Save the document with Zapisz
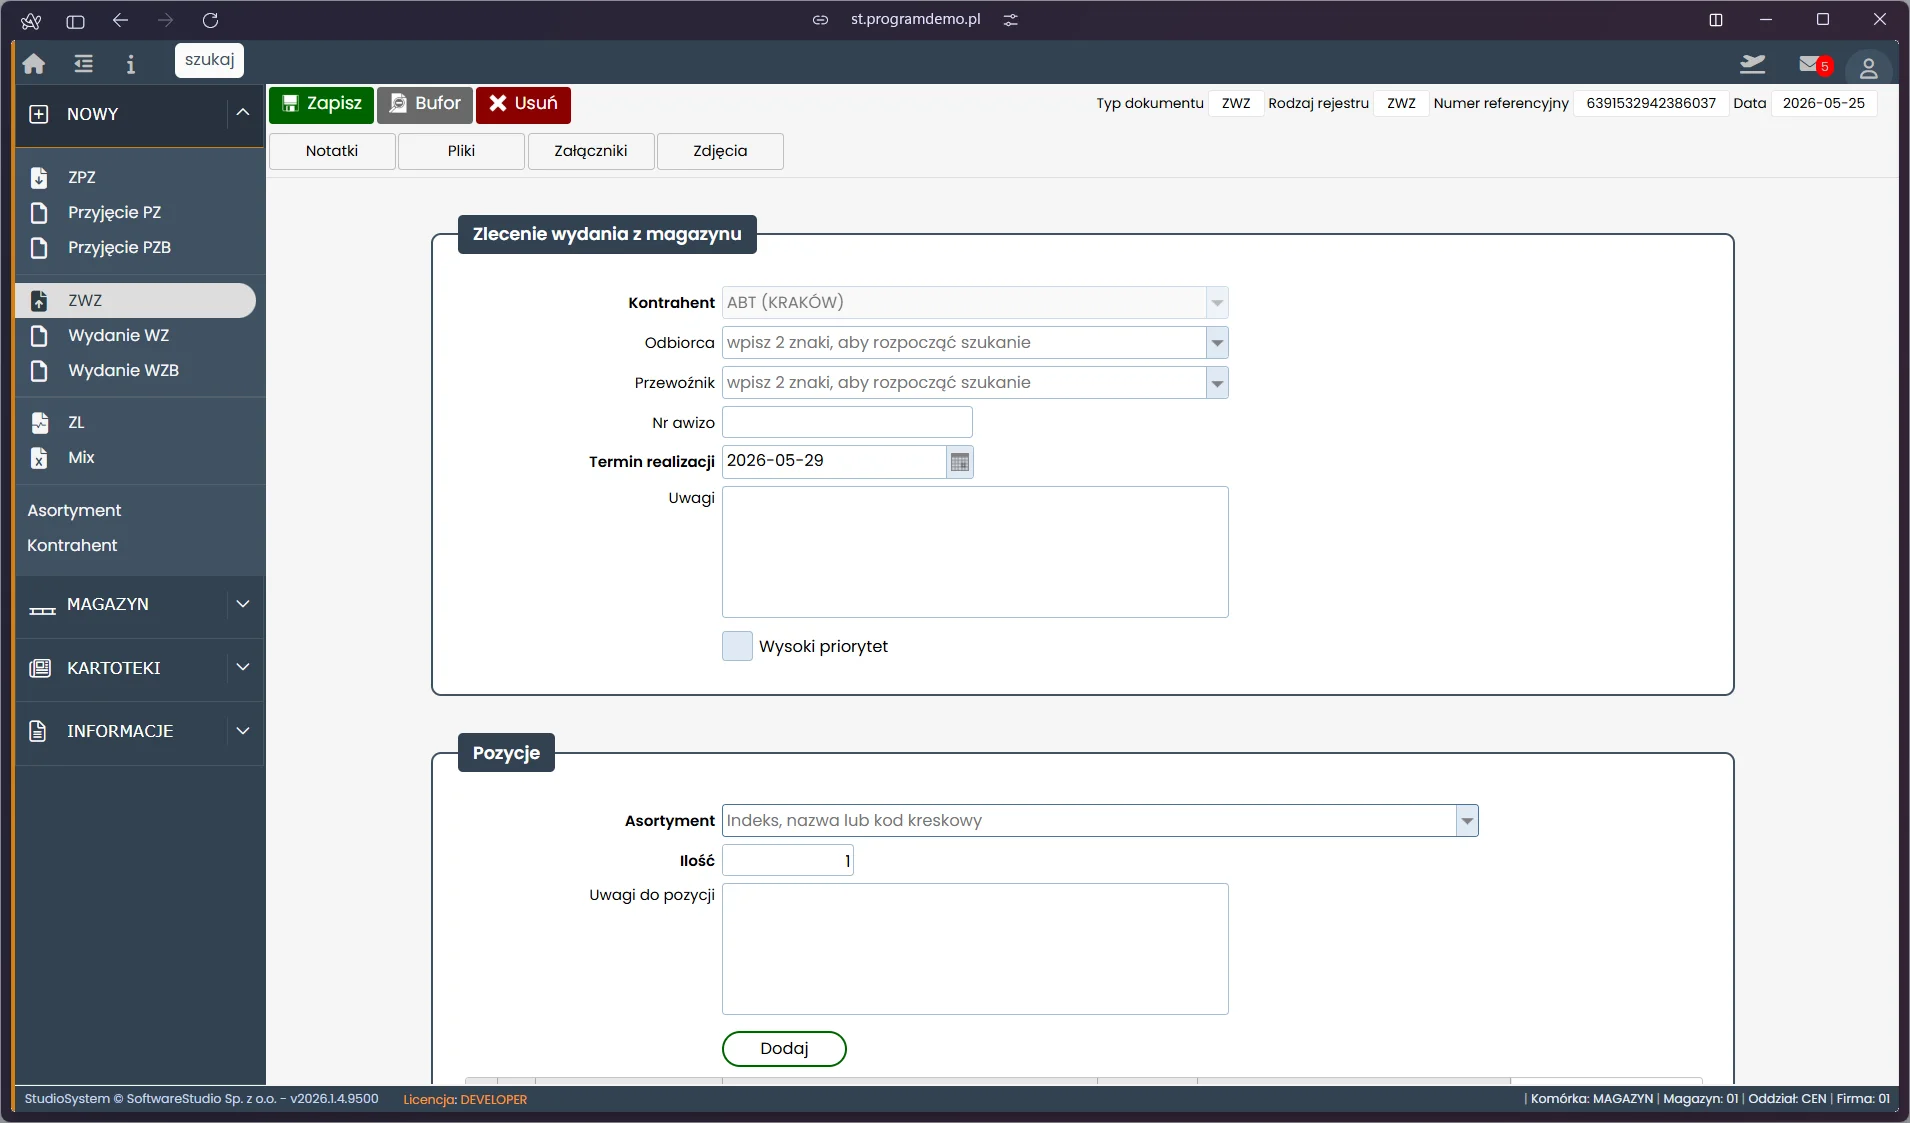This screenshot has width=1910, height=1123. click(x=321, y=104)
